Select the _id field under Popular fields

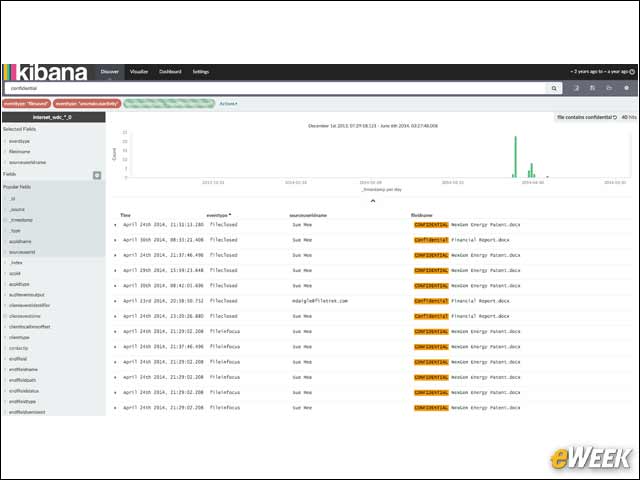tap(12, 199)
